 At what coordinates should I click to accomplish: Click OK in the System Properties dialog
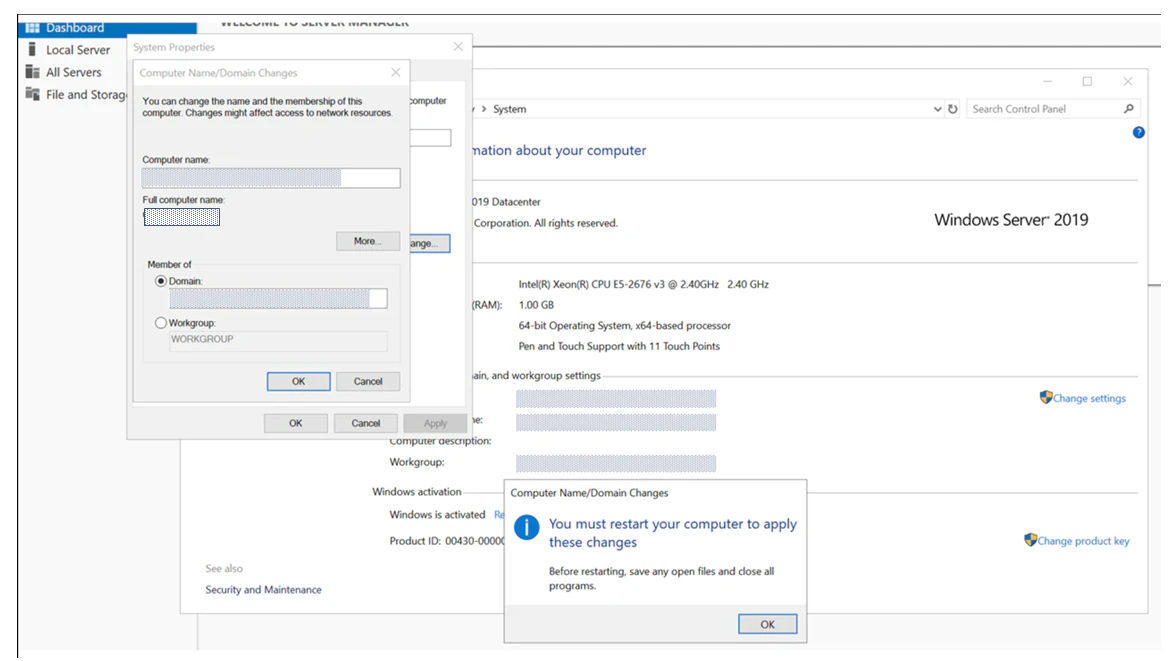[296, 423]
